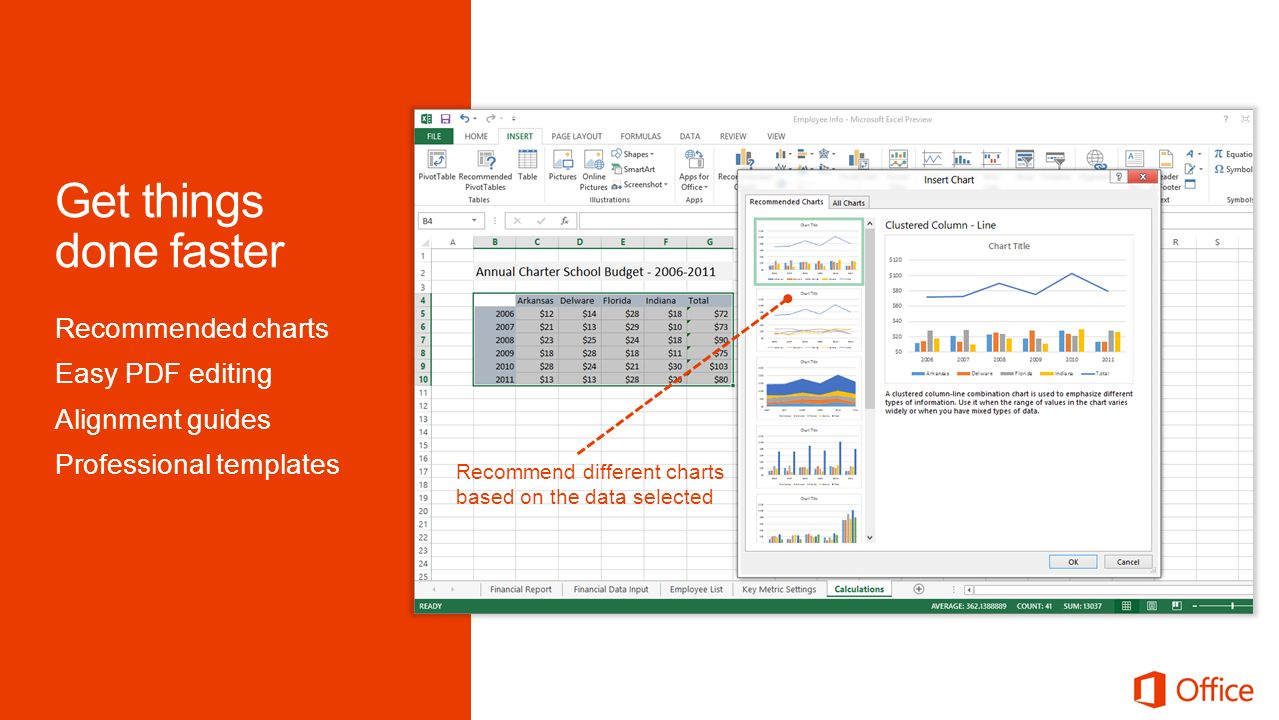Image resolution: width=1279 pixels, height=720 pixels.
Task: Click the Redo arrow
Action: point(490,118)
